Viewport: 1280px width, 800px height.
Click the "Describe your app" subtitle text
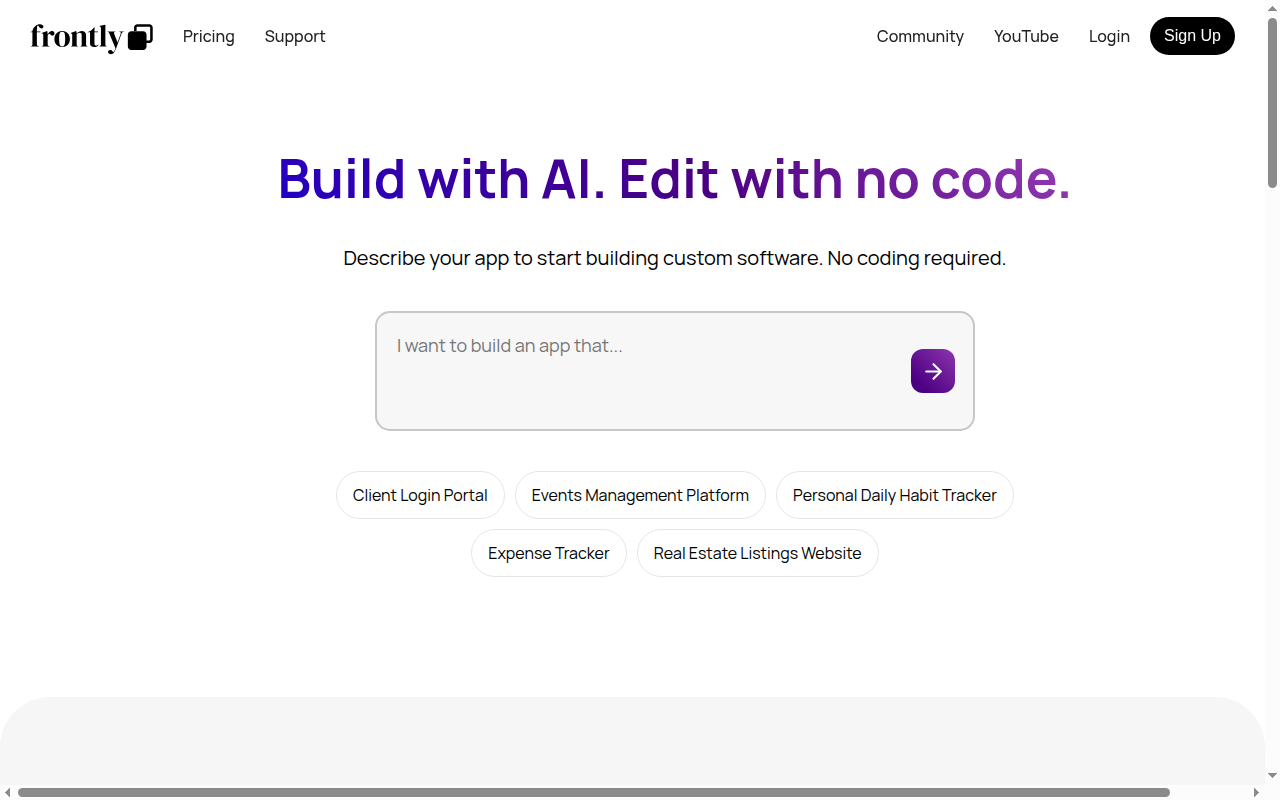(x=675, y=258)
